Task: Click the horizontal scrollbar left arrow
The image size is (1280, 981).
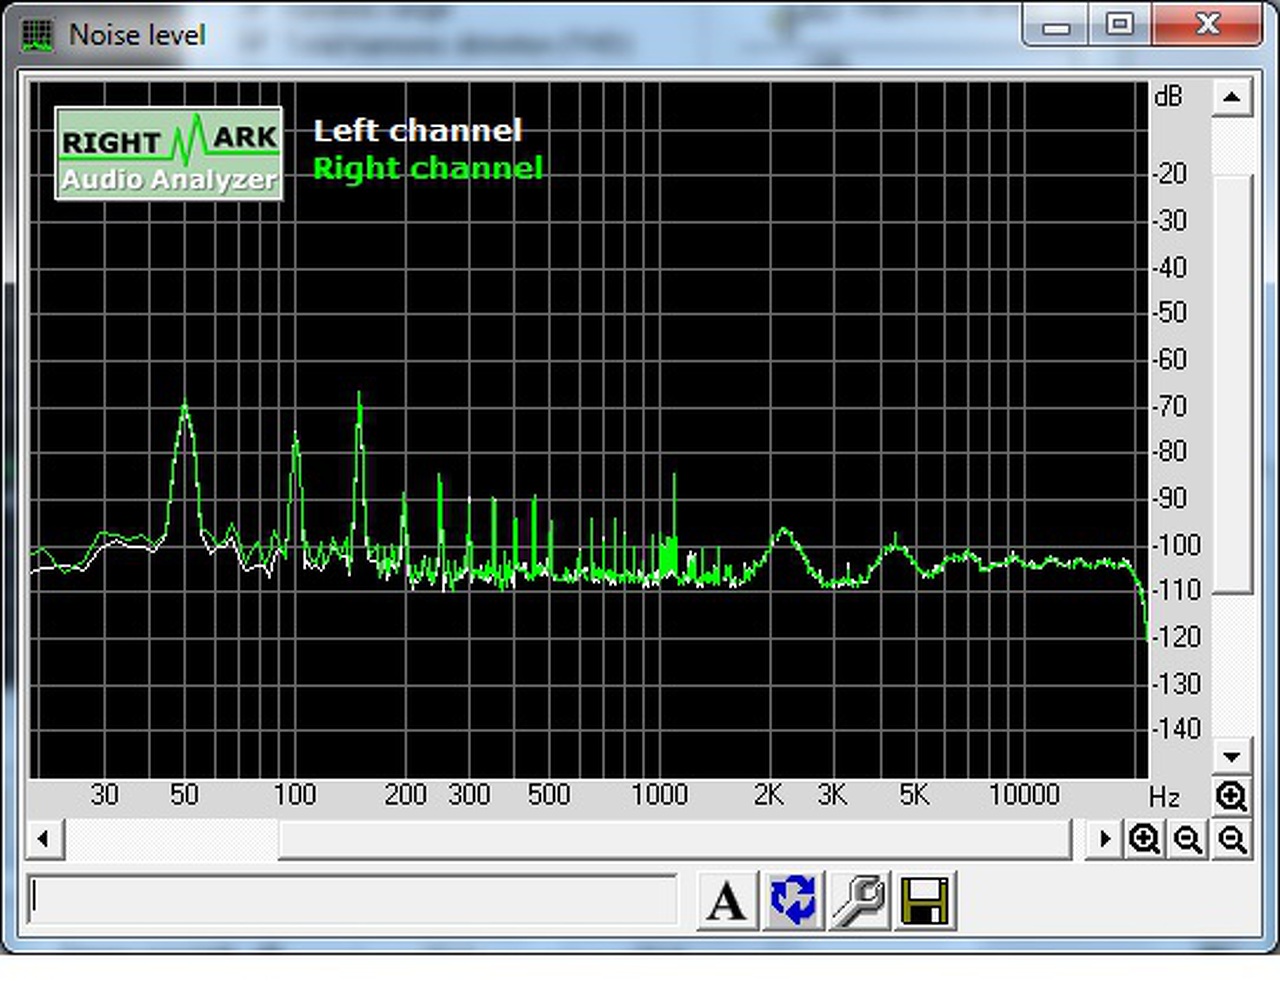Action: point(43,839)
